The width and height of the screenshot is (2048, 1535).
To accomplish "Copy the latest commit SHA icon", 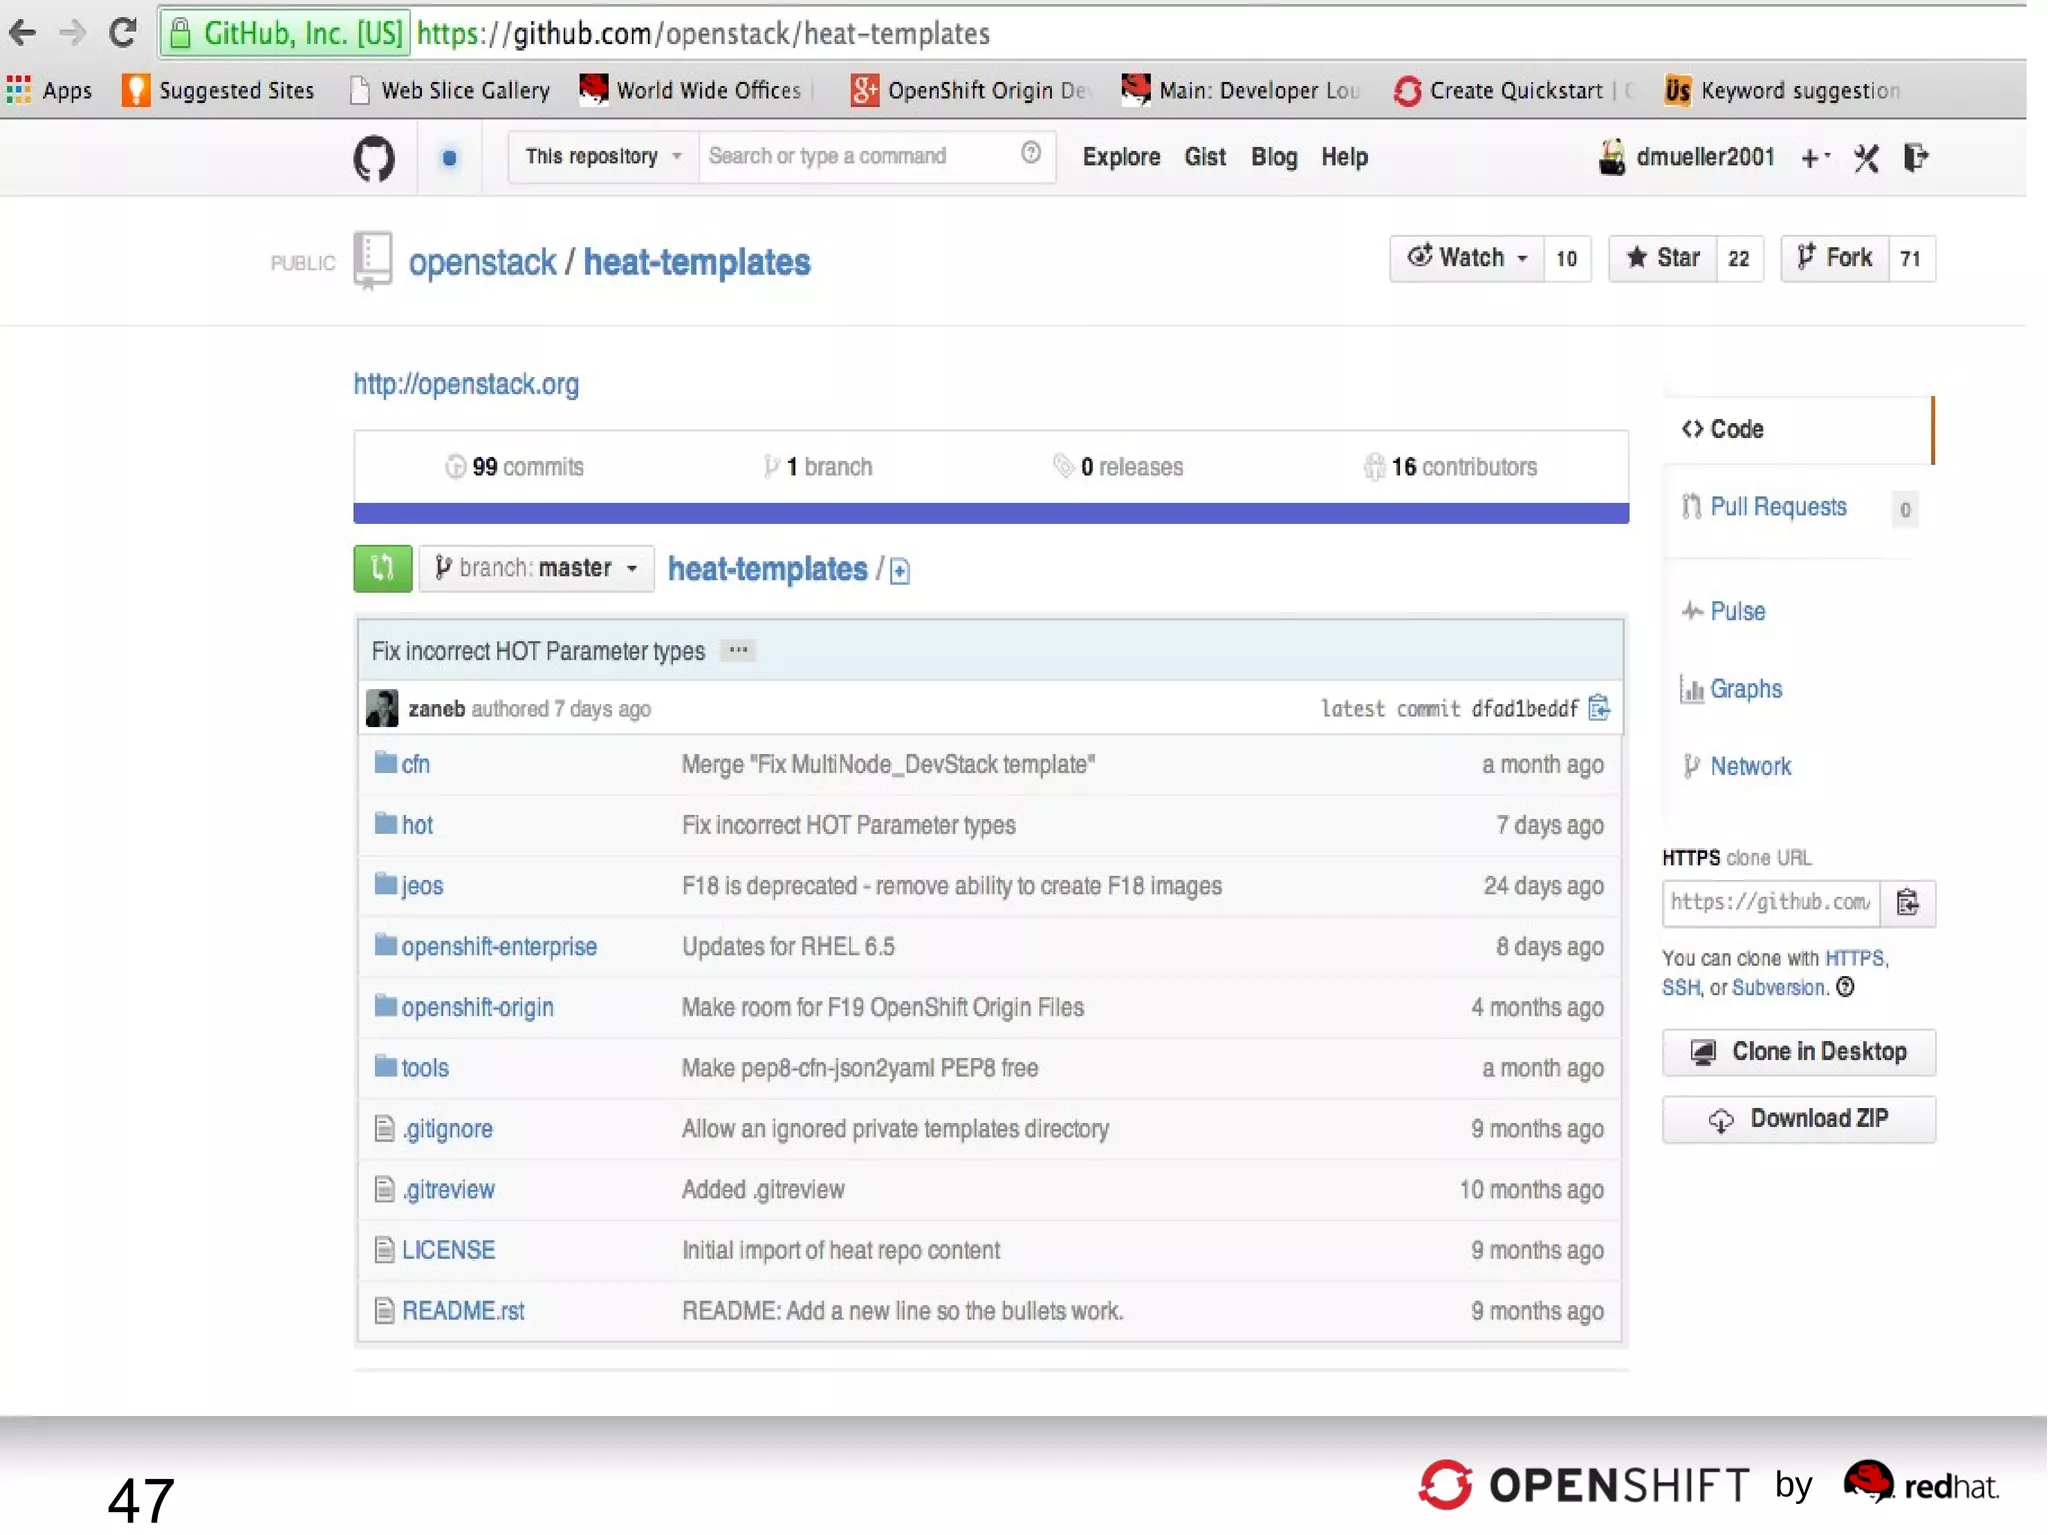I will click(x=1599, y=708).
